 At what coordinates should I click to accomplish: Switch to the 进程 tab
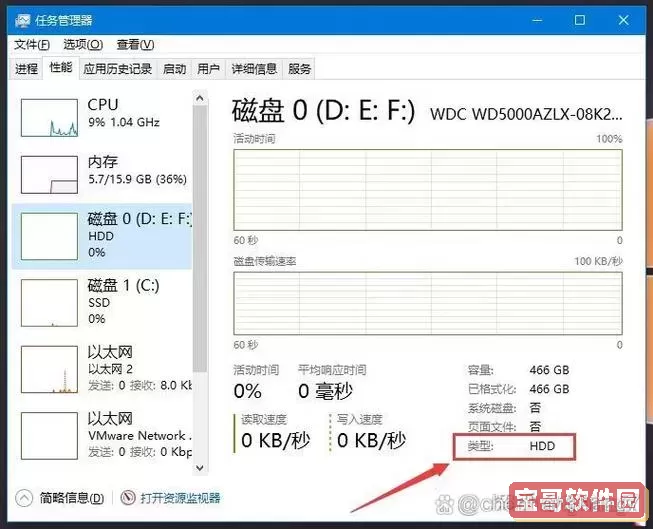pos(27,69)
